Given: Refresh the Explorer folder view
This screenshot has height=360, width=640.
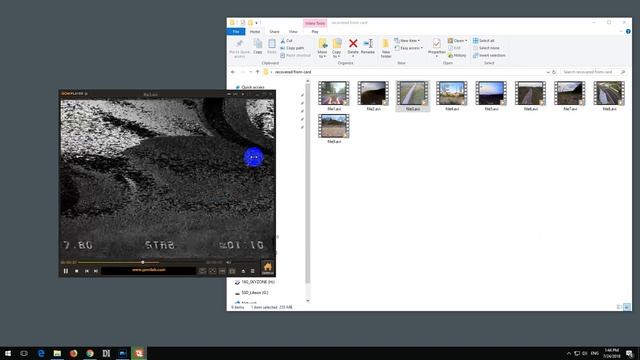Looking at the screenshot, I should (554, 72).
